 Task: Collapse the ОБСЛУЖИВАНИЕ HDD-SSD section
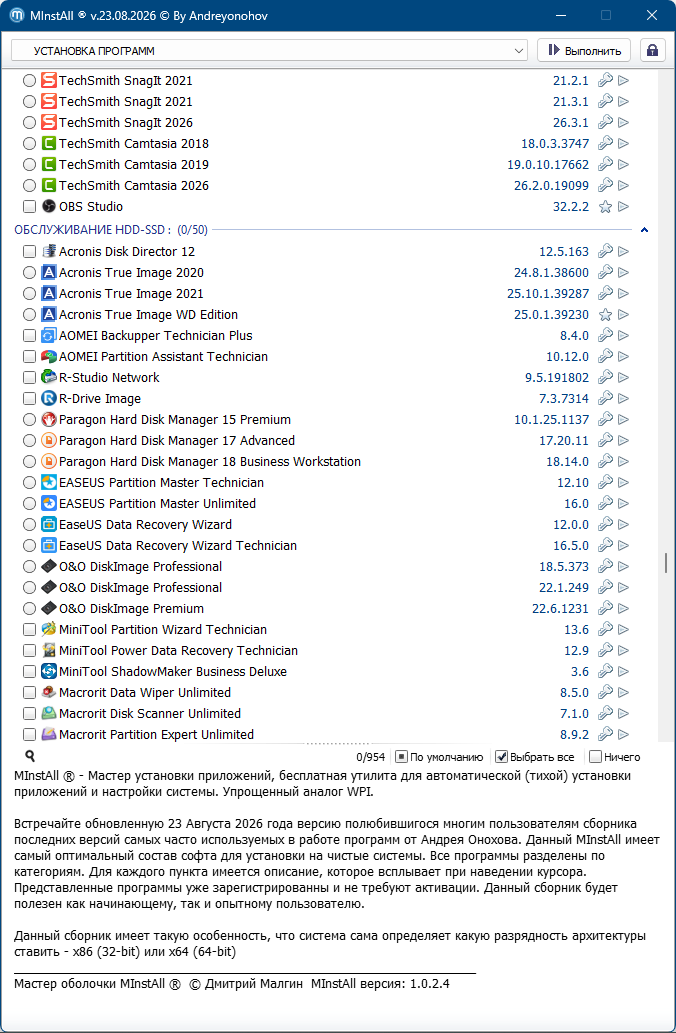tap(644, 230)
